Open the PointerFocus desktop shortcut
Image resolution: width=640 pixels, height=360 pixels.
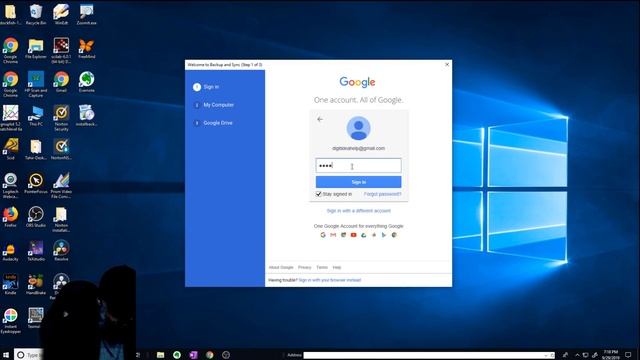36,183
